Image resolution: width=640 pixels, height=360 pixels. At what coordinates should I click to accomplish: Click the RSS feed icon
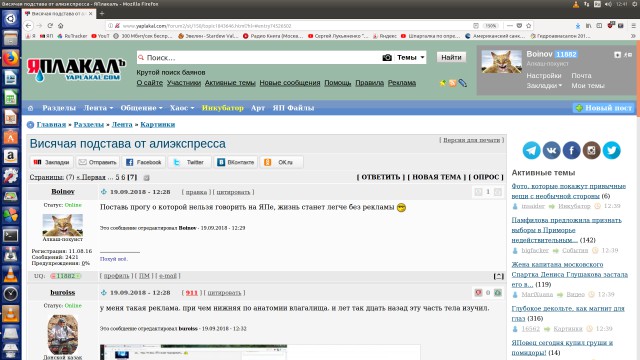click(453, 83)
